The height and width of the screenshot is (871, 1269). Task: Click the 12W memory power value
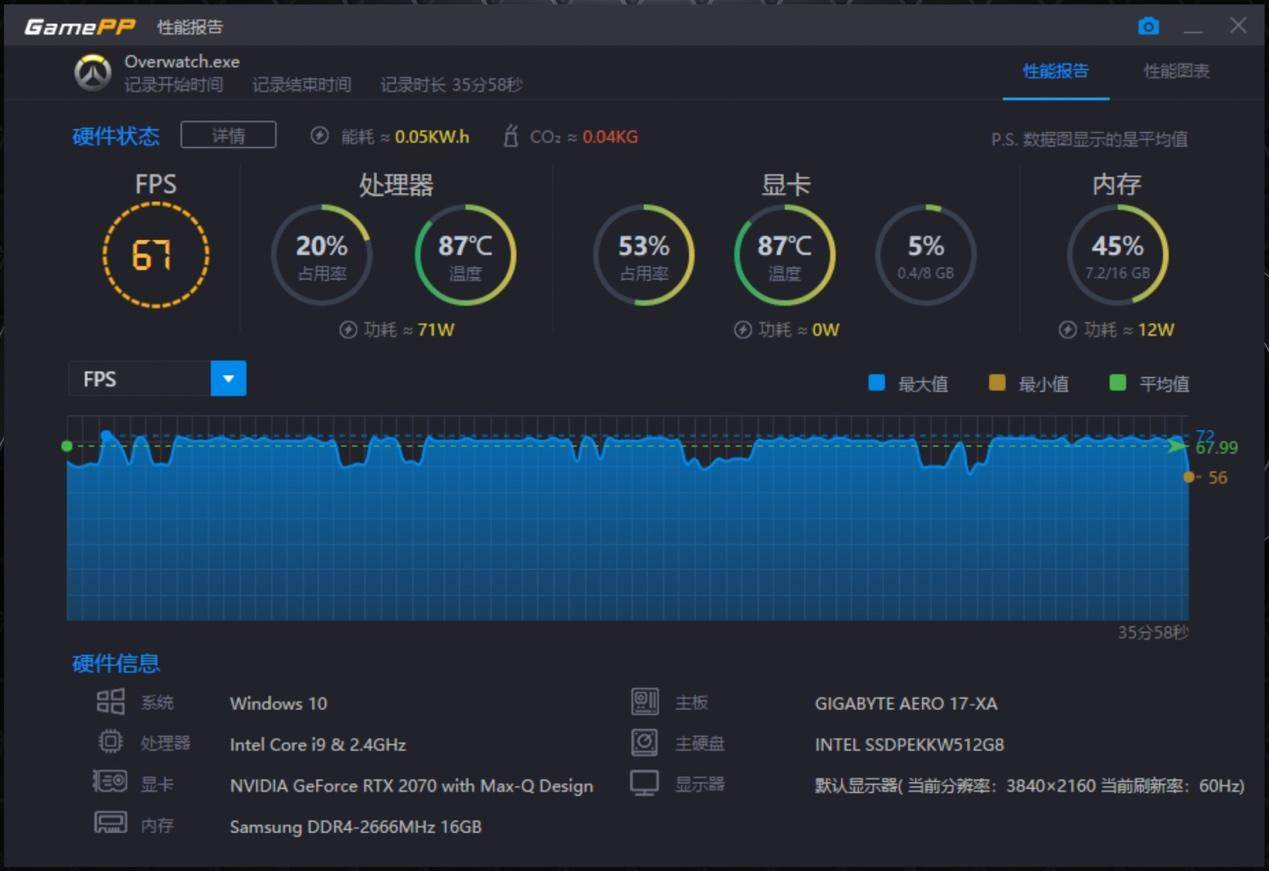tap(1156, 329)
